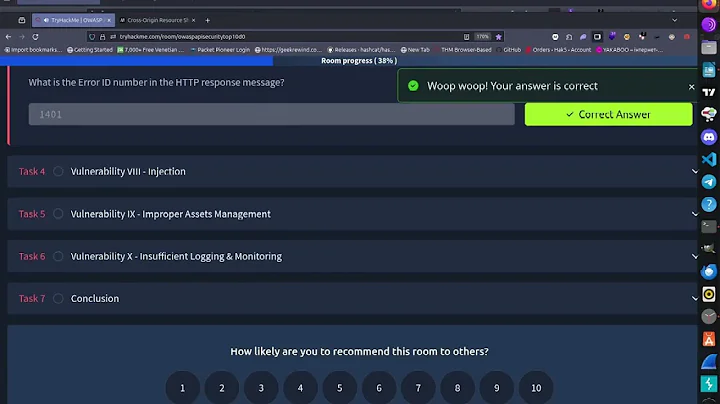The height and width of the screenshot is (404, 720).
Task: Open the Getting Started bookmark
Action: pos(90,50)
